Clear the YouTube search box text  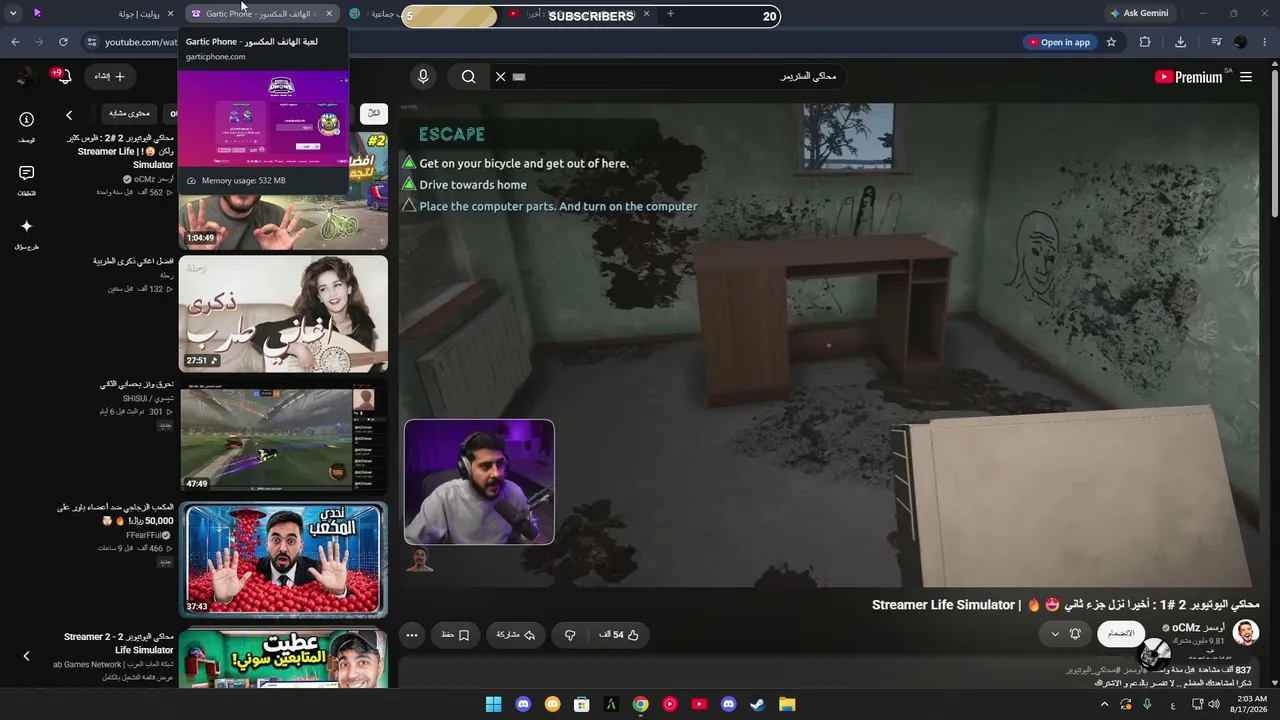click(x=500, y=76)
